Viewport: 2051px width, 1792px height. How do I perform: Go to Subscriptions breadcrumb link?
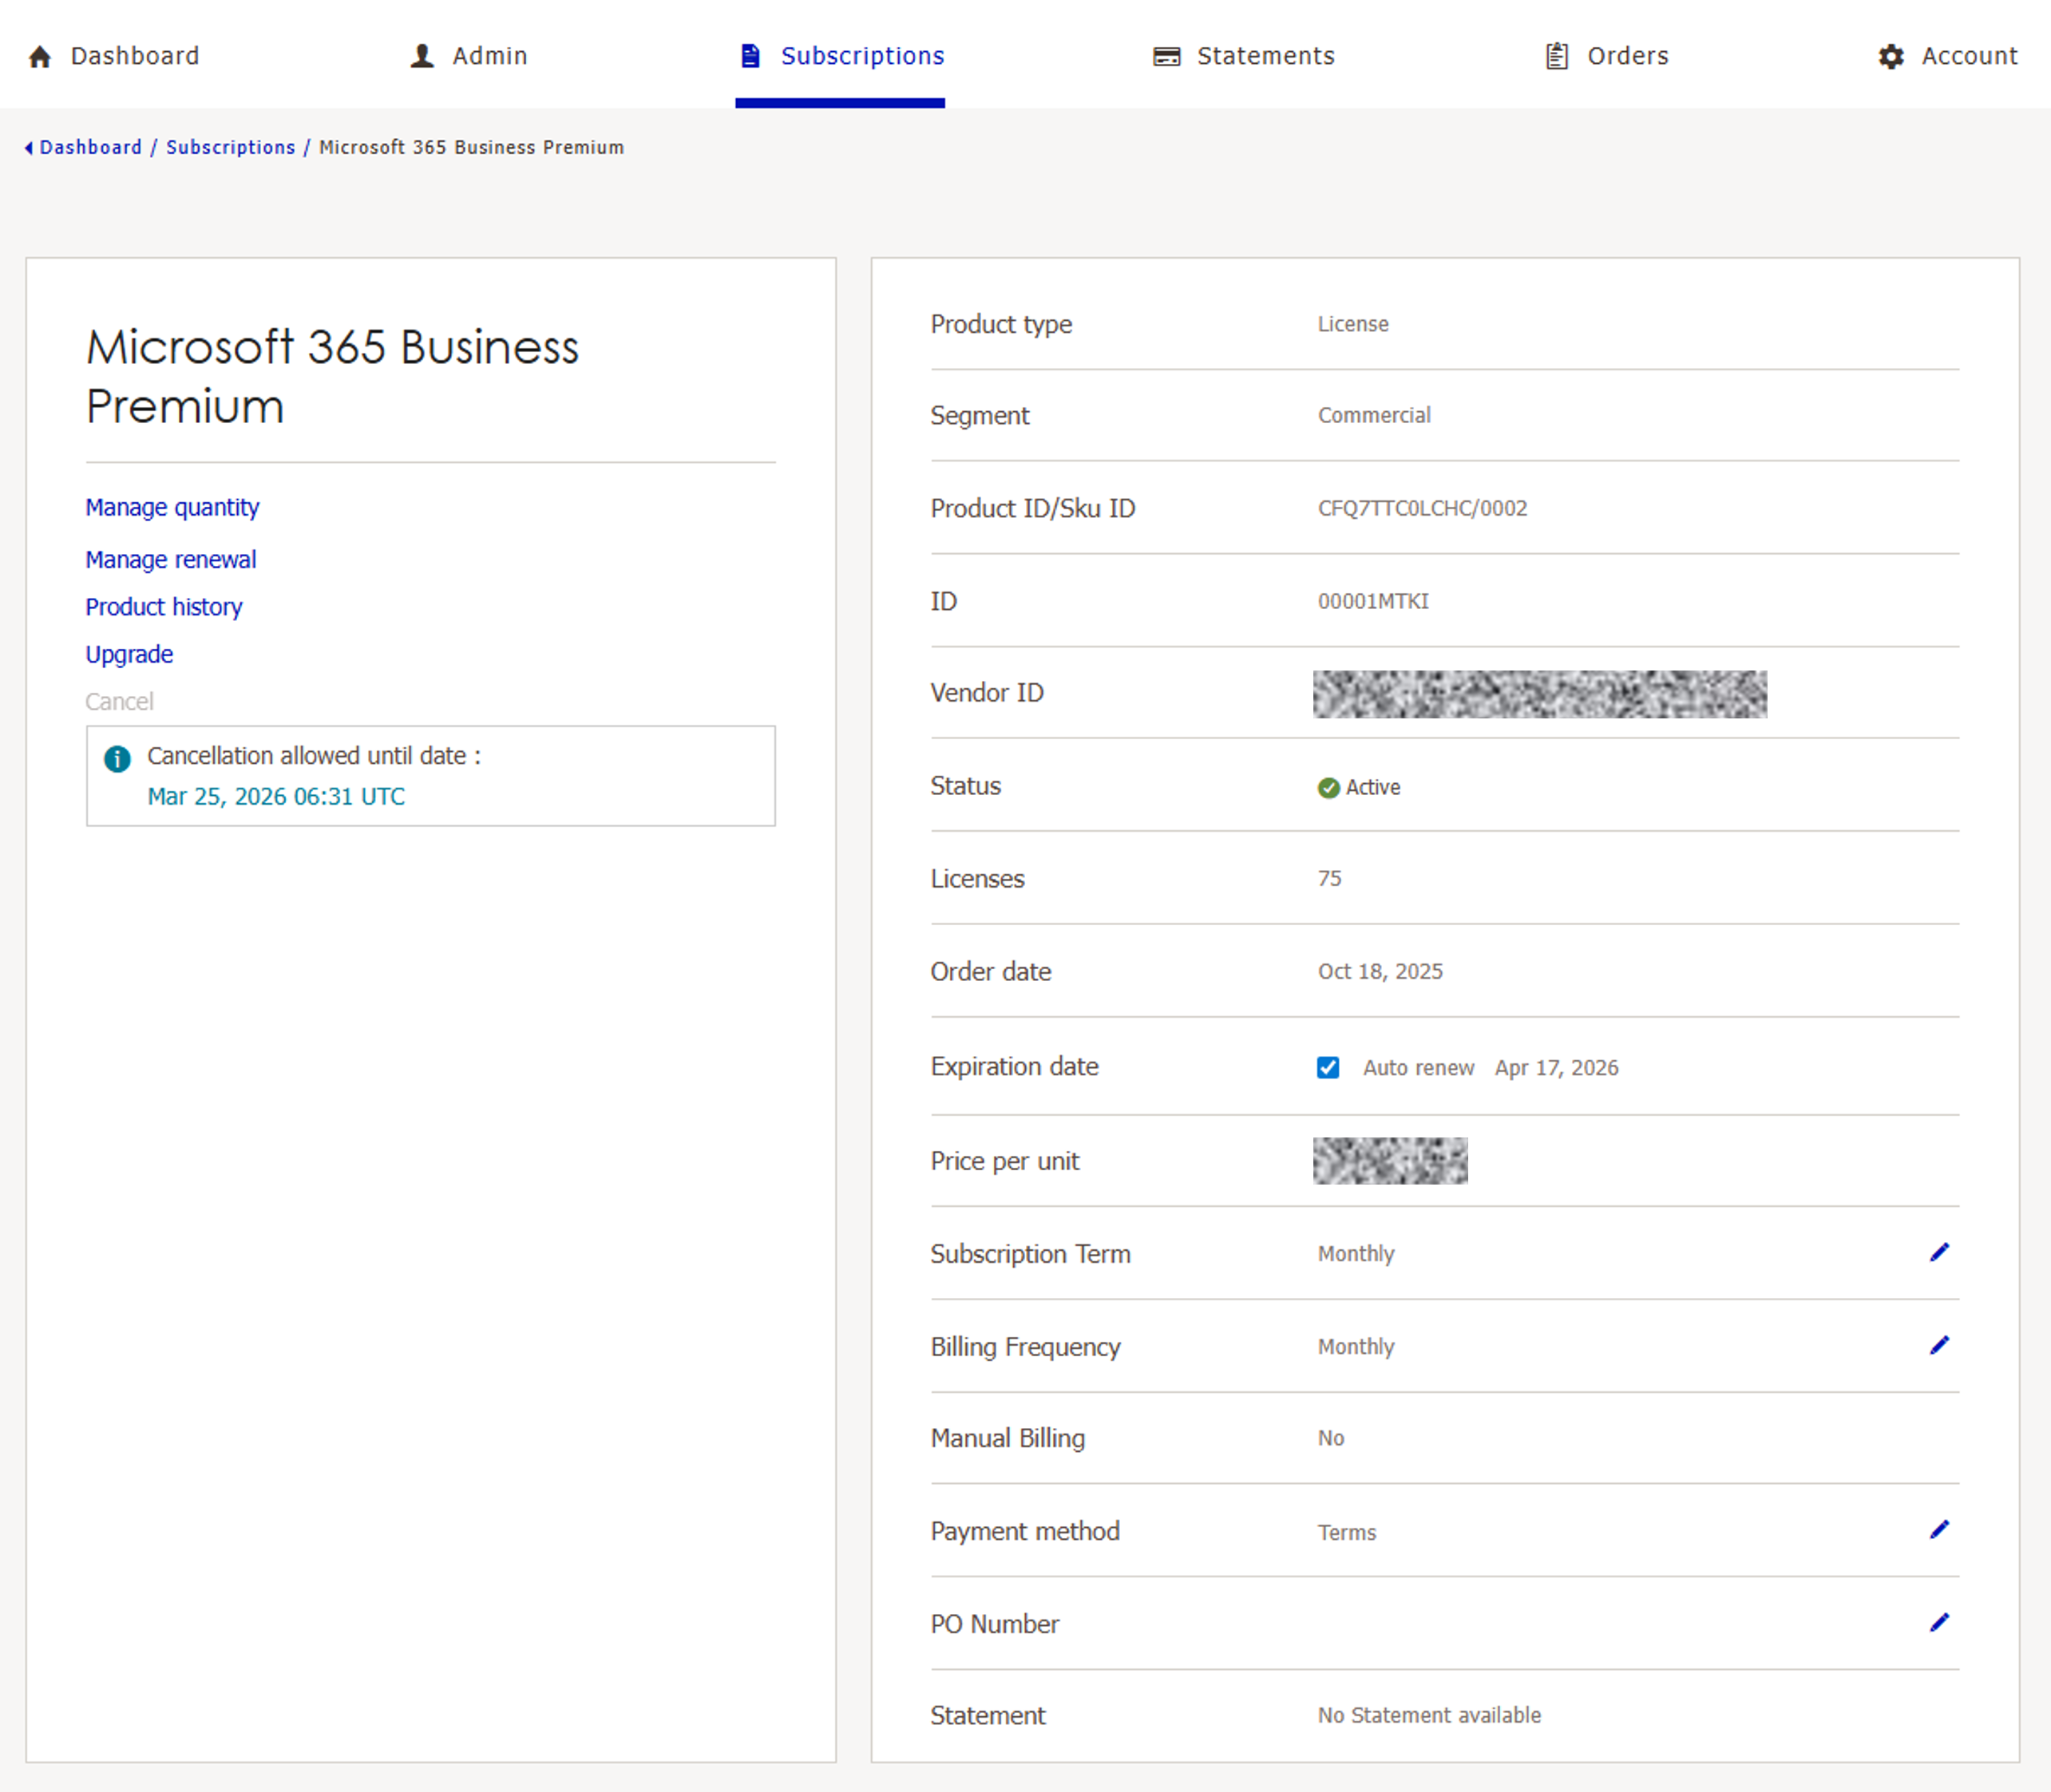click(x=230, y=148)
